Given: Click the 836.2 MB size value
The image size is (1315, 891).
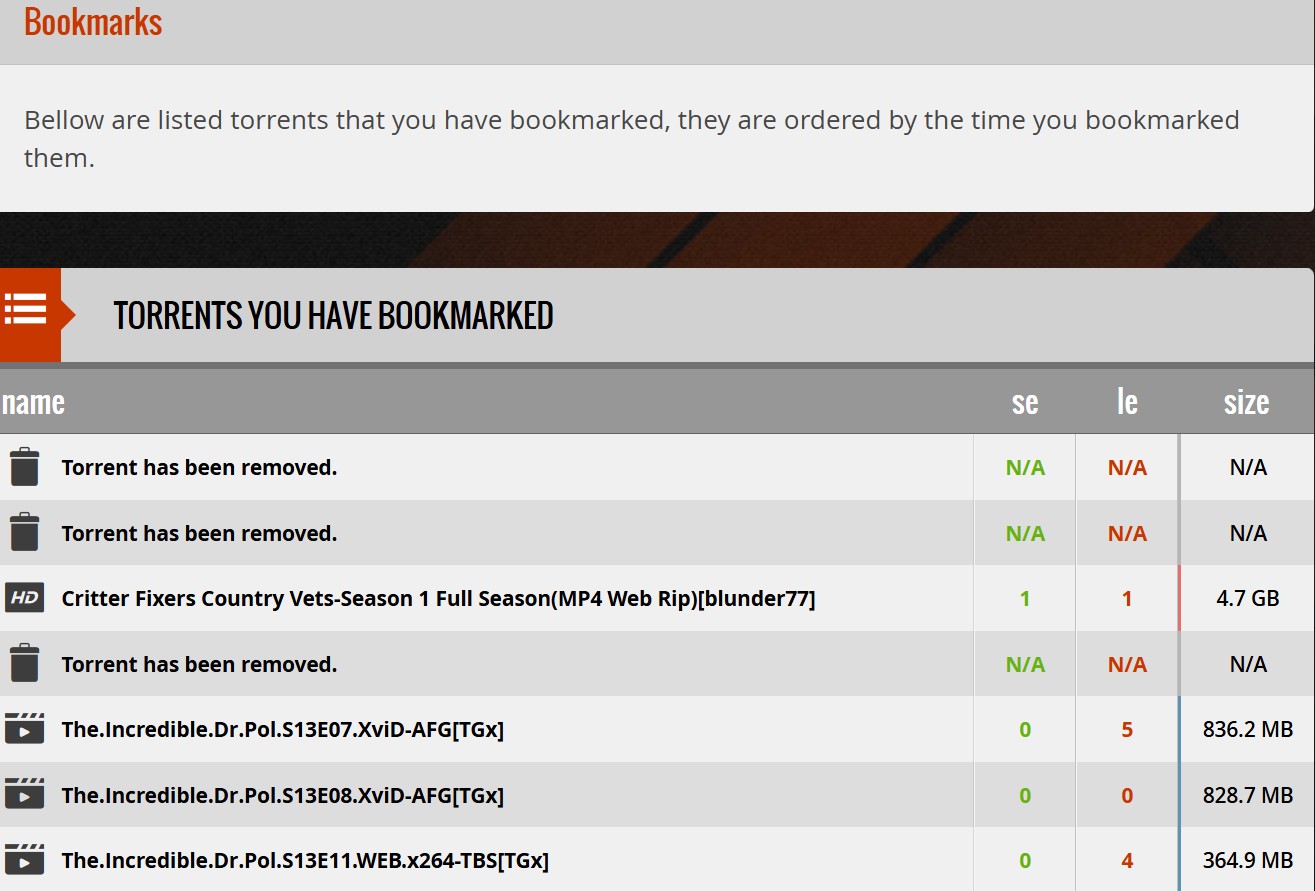Looking at the screenshot, I should point(1248,730).
